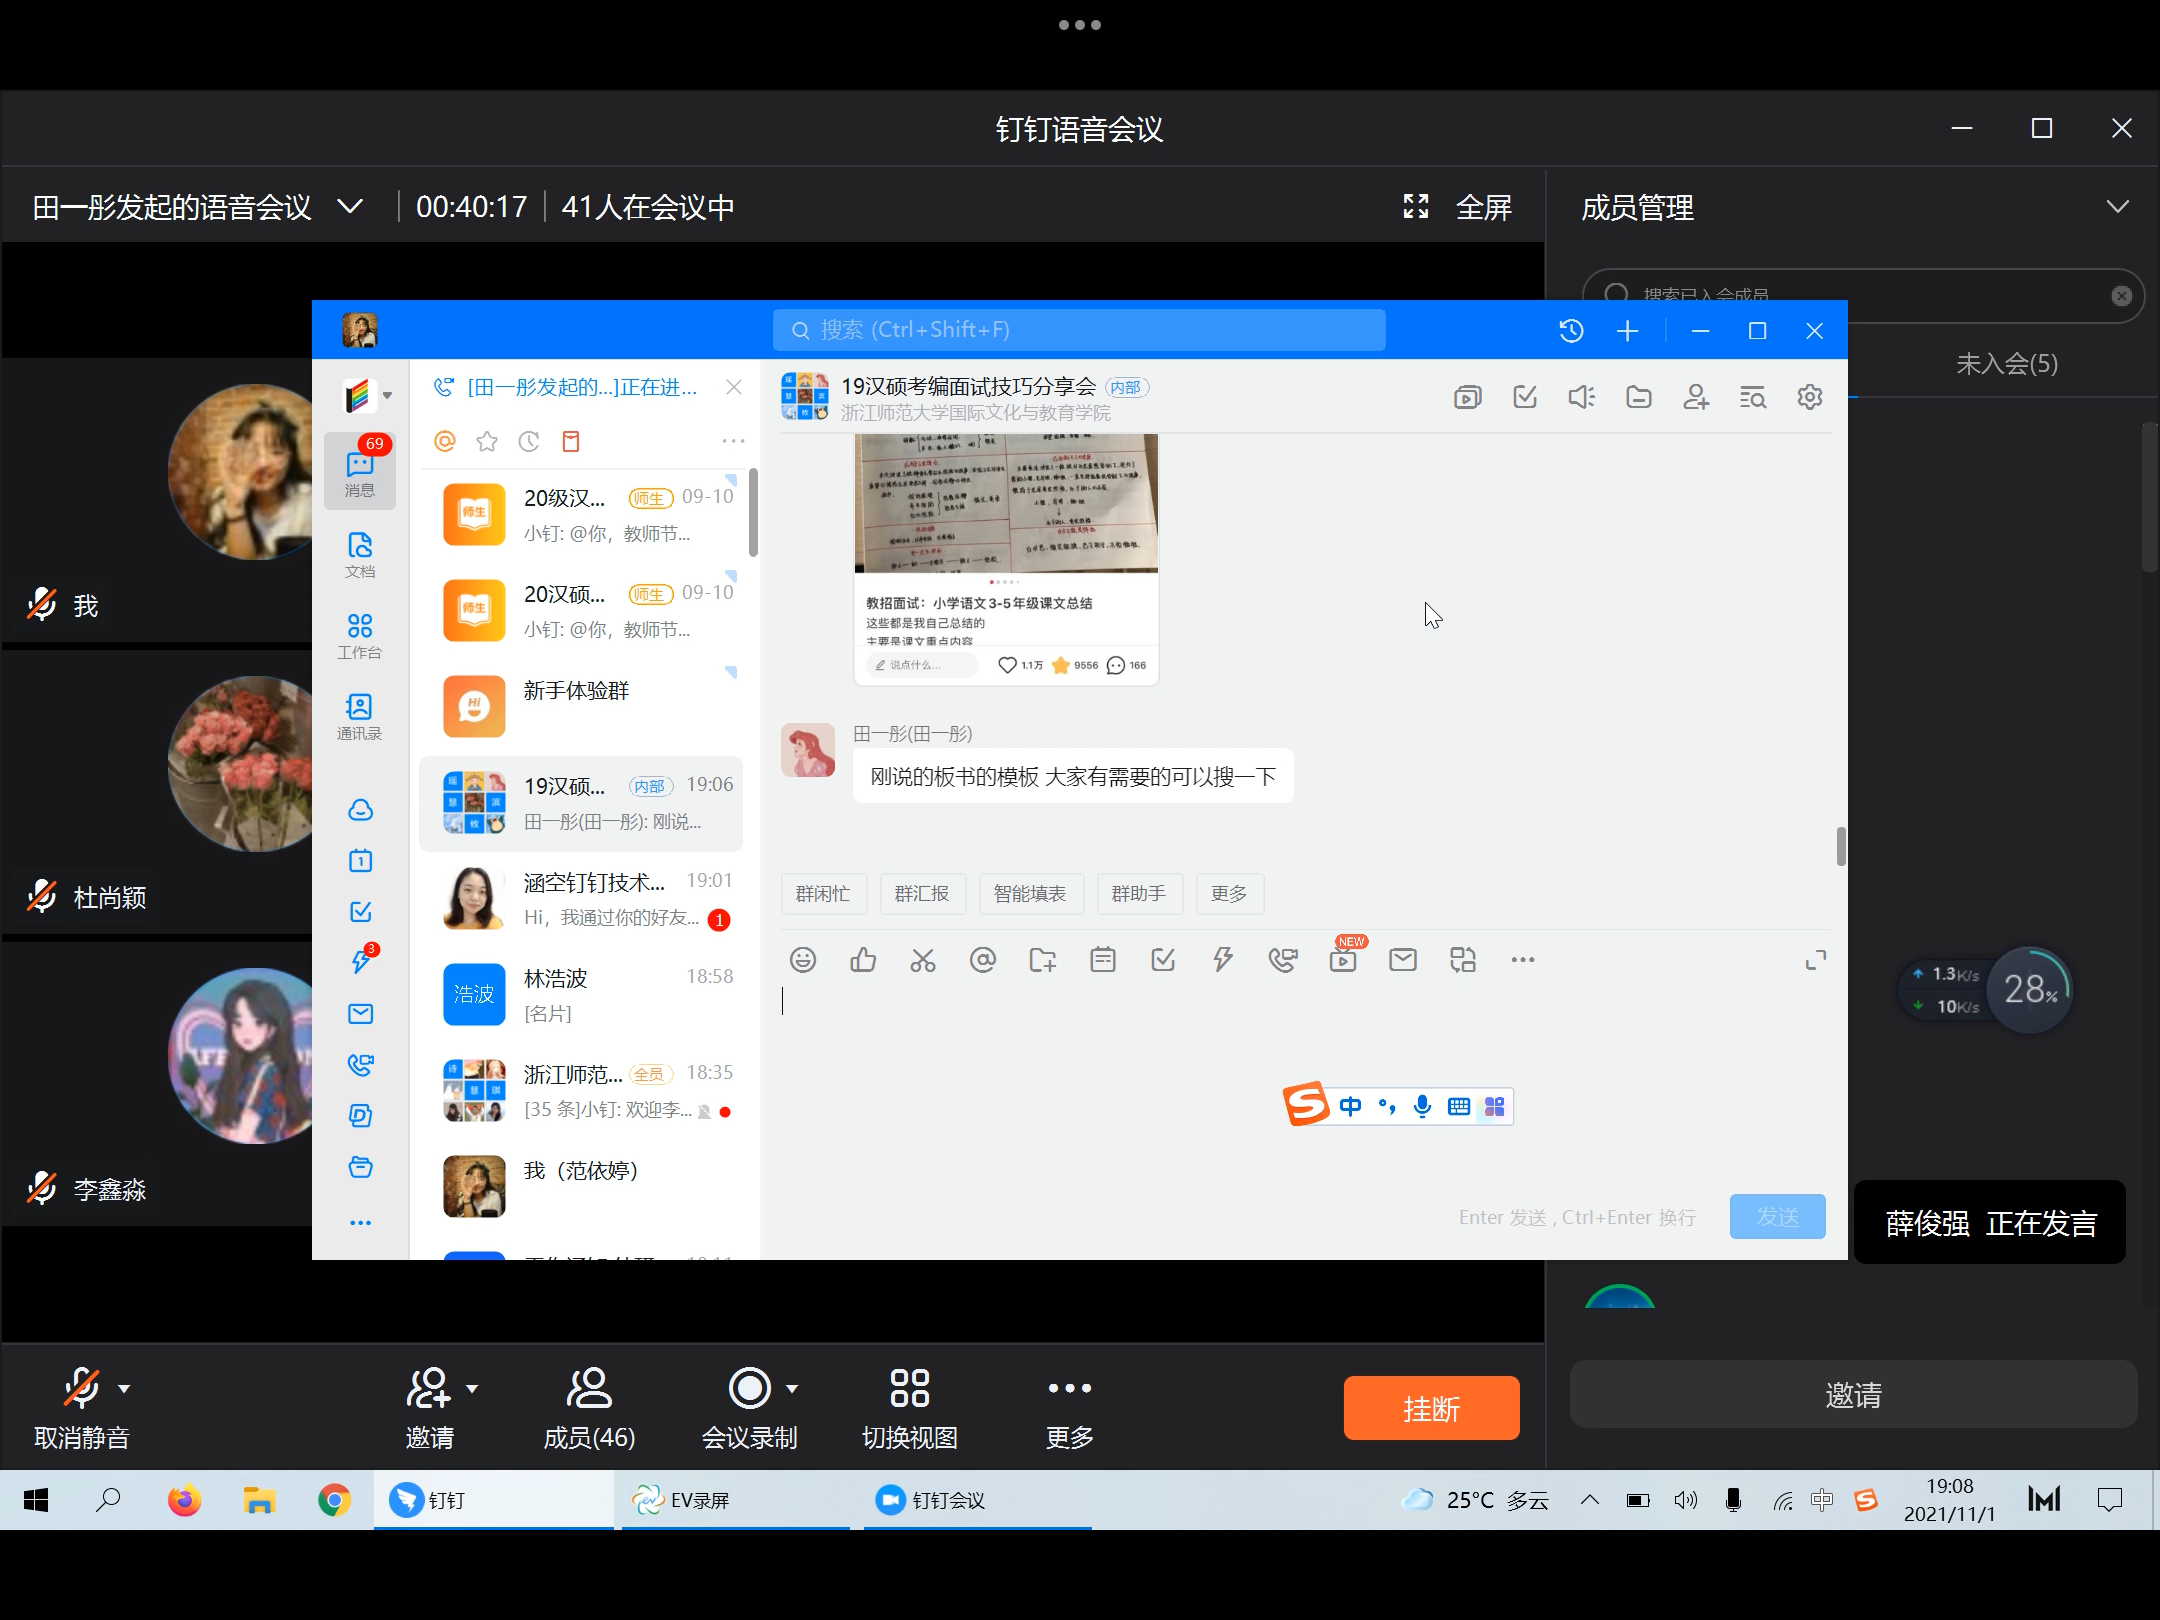Click the scissors screenshot icon
The image size is (2160, 1620).
click(x=923, y=960)
